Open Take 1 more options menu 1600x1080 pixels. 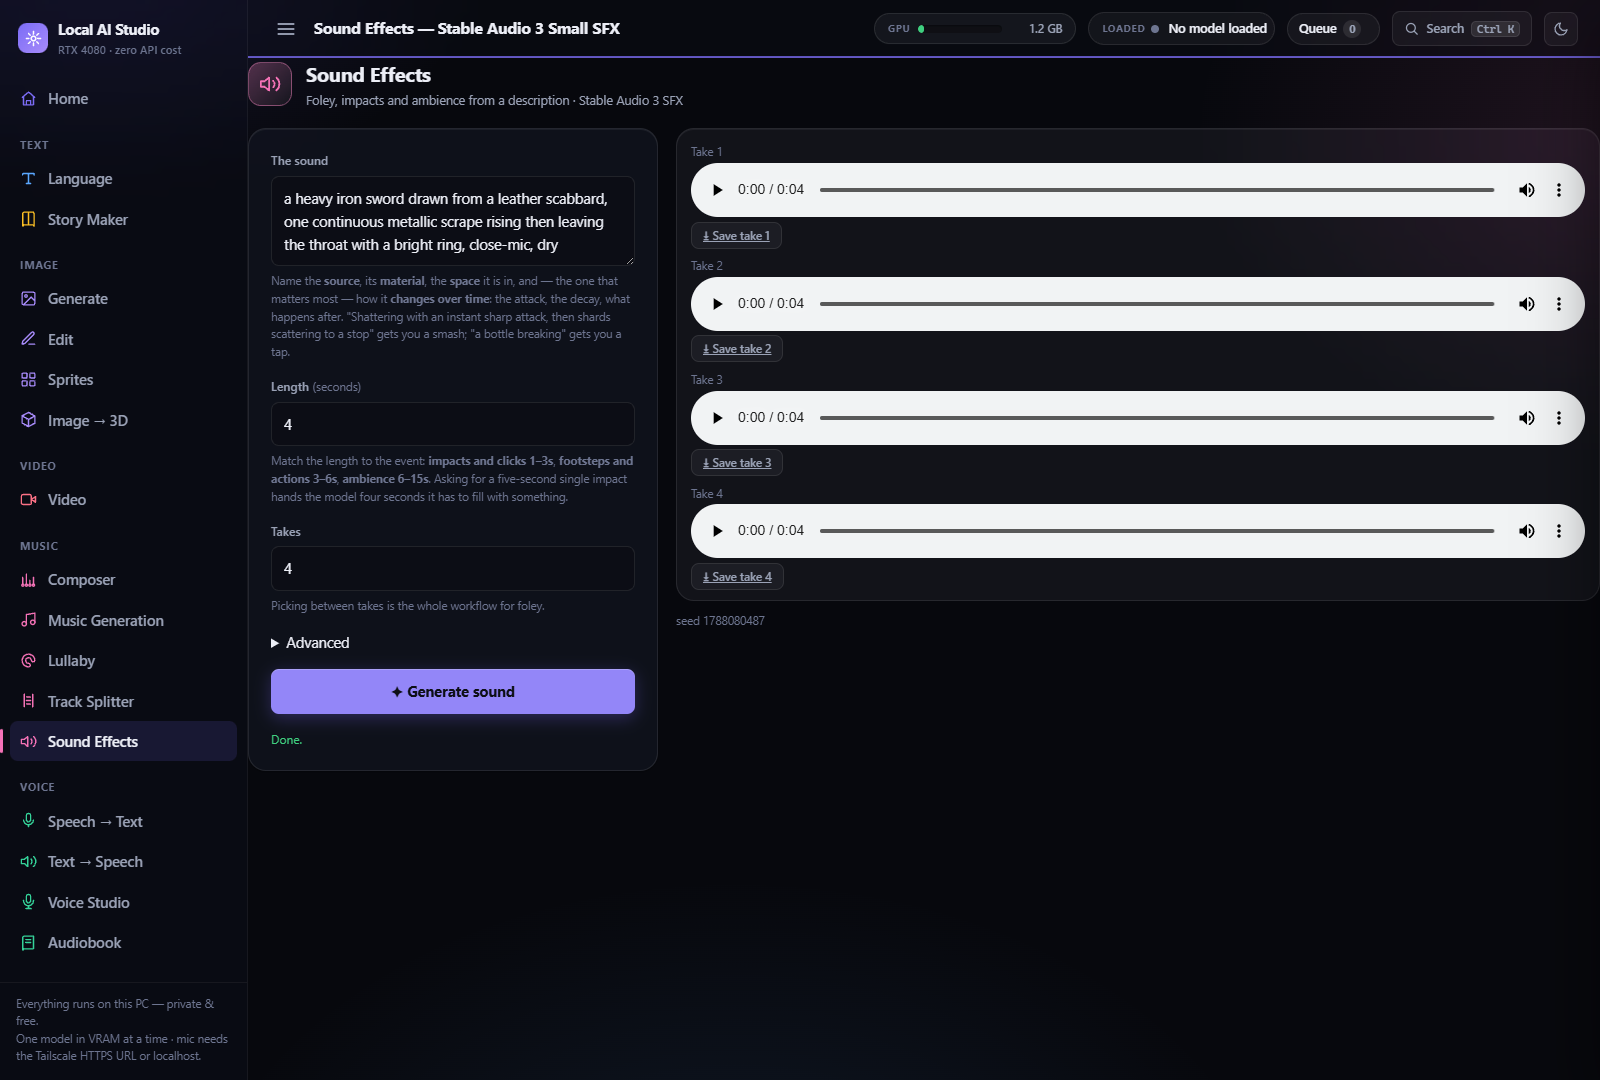click(x=1559, y=190)
